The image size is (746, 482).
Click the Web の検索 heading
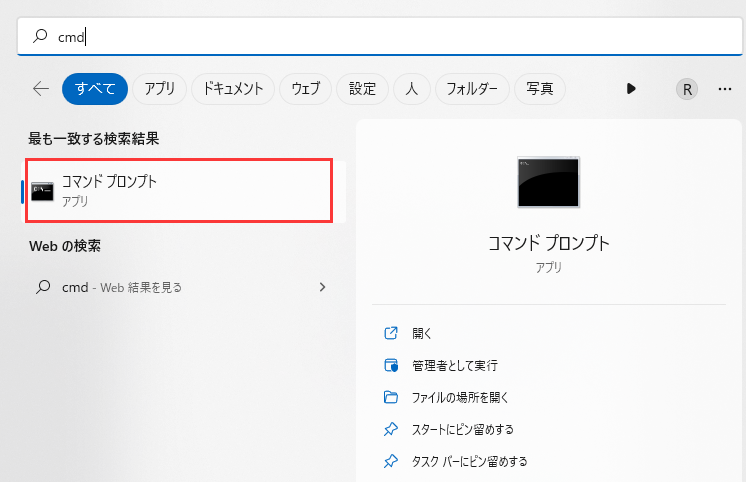(65, 246)
